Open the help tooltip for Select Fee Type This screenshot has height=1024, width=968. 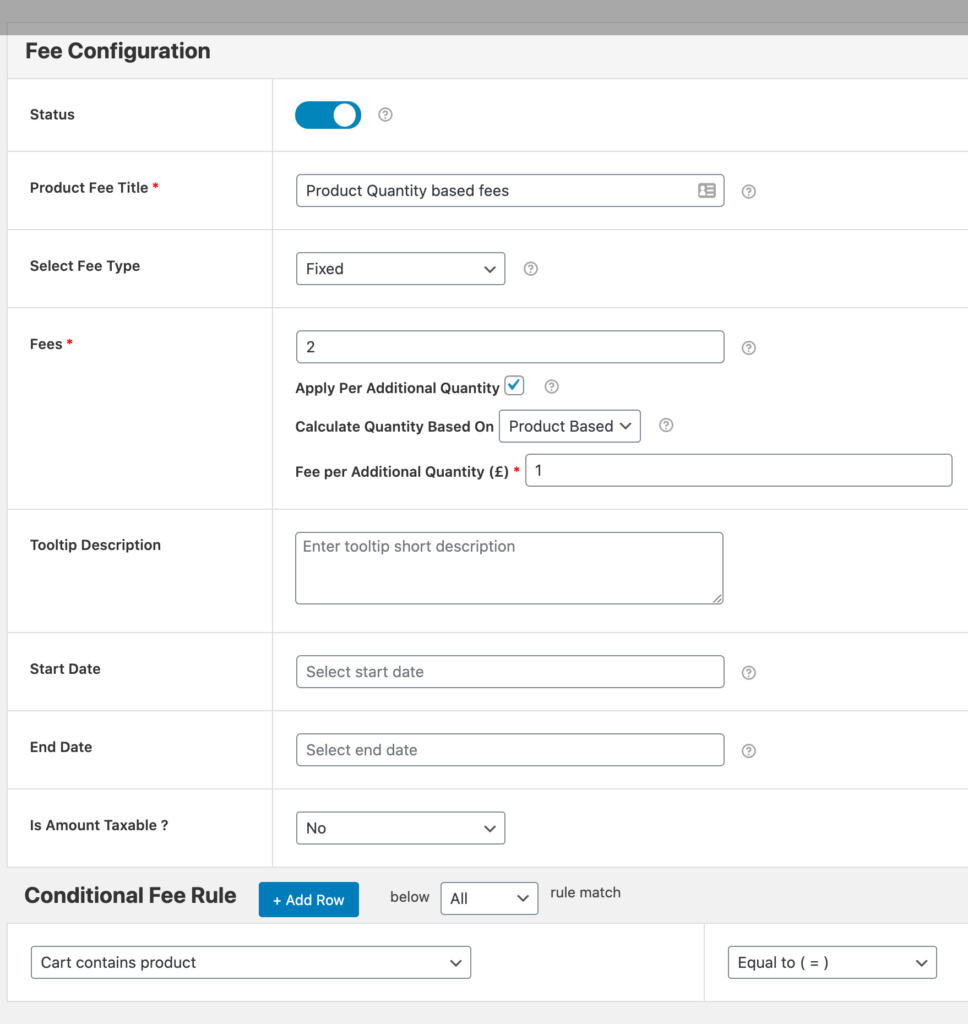tap(530, 268)
